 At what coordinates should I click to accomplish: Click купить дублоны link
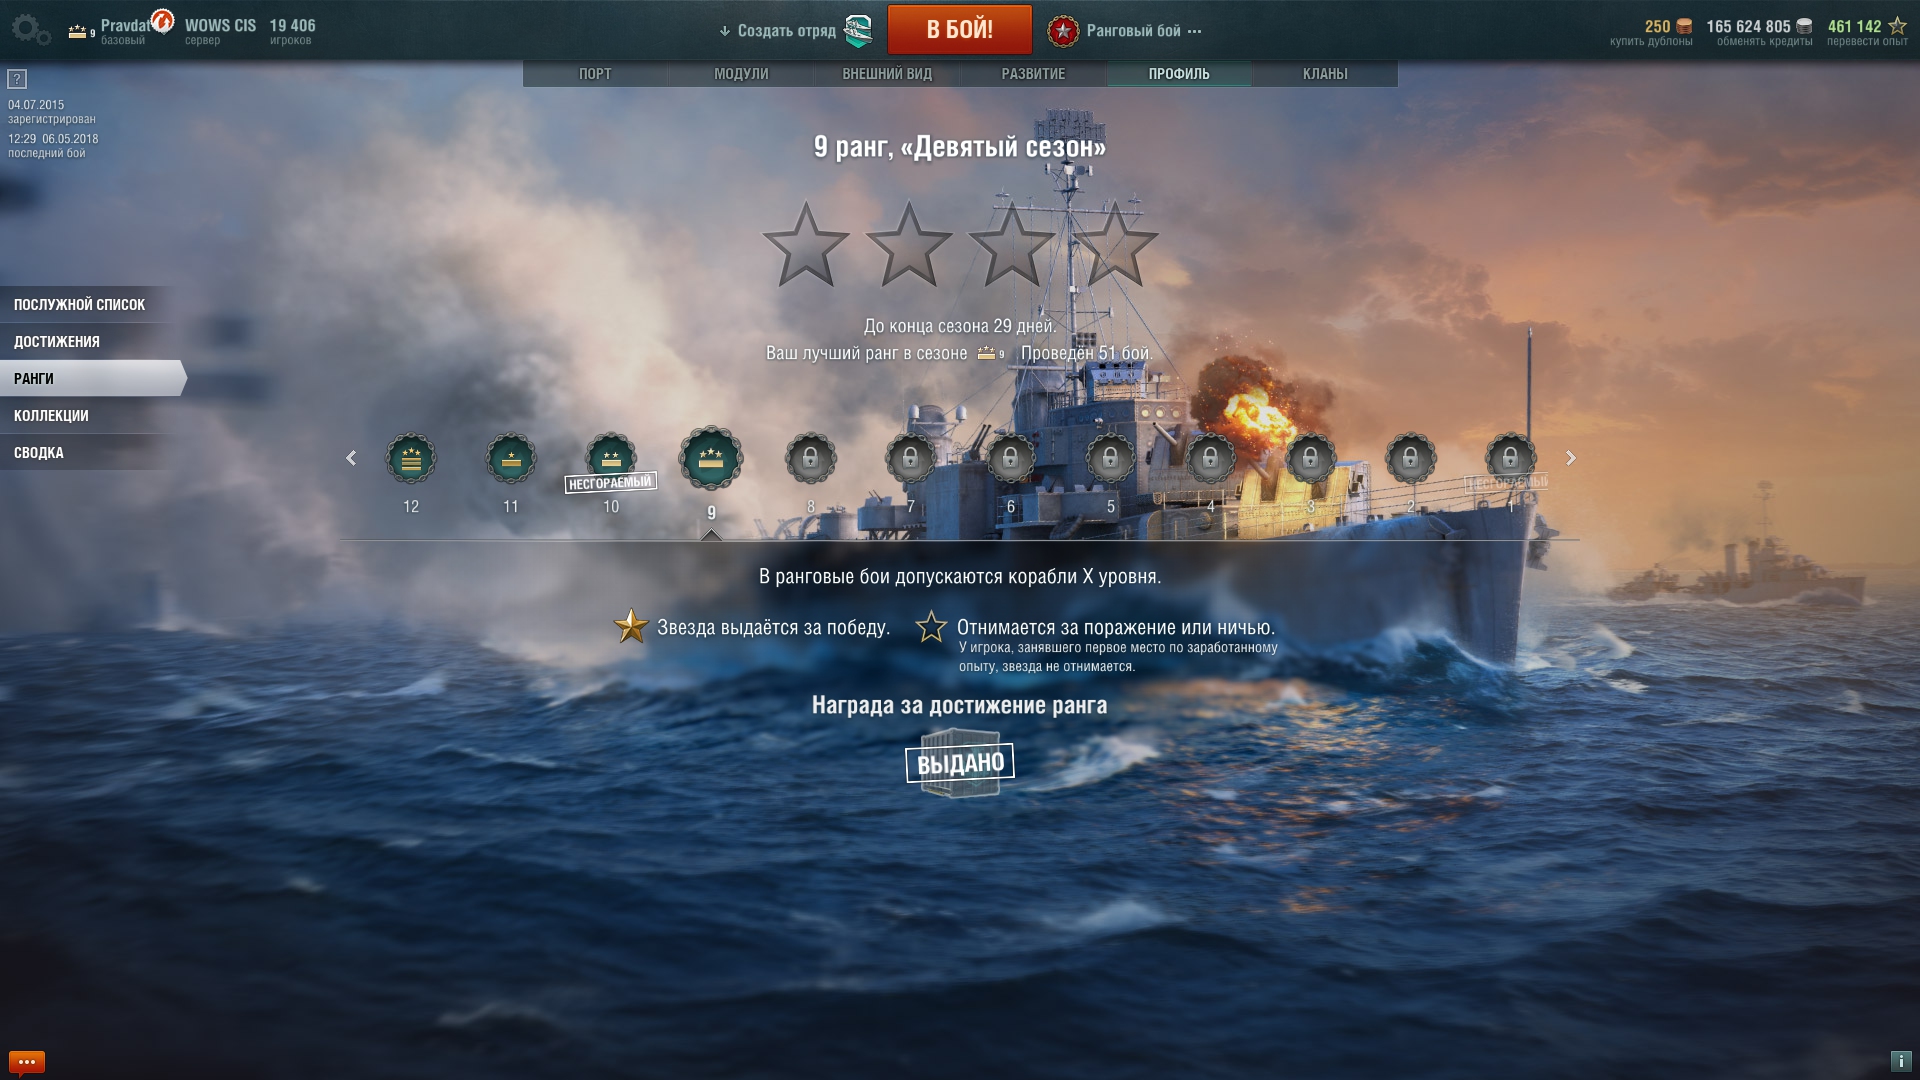pyautogui.click(x=1651, y=42)
